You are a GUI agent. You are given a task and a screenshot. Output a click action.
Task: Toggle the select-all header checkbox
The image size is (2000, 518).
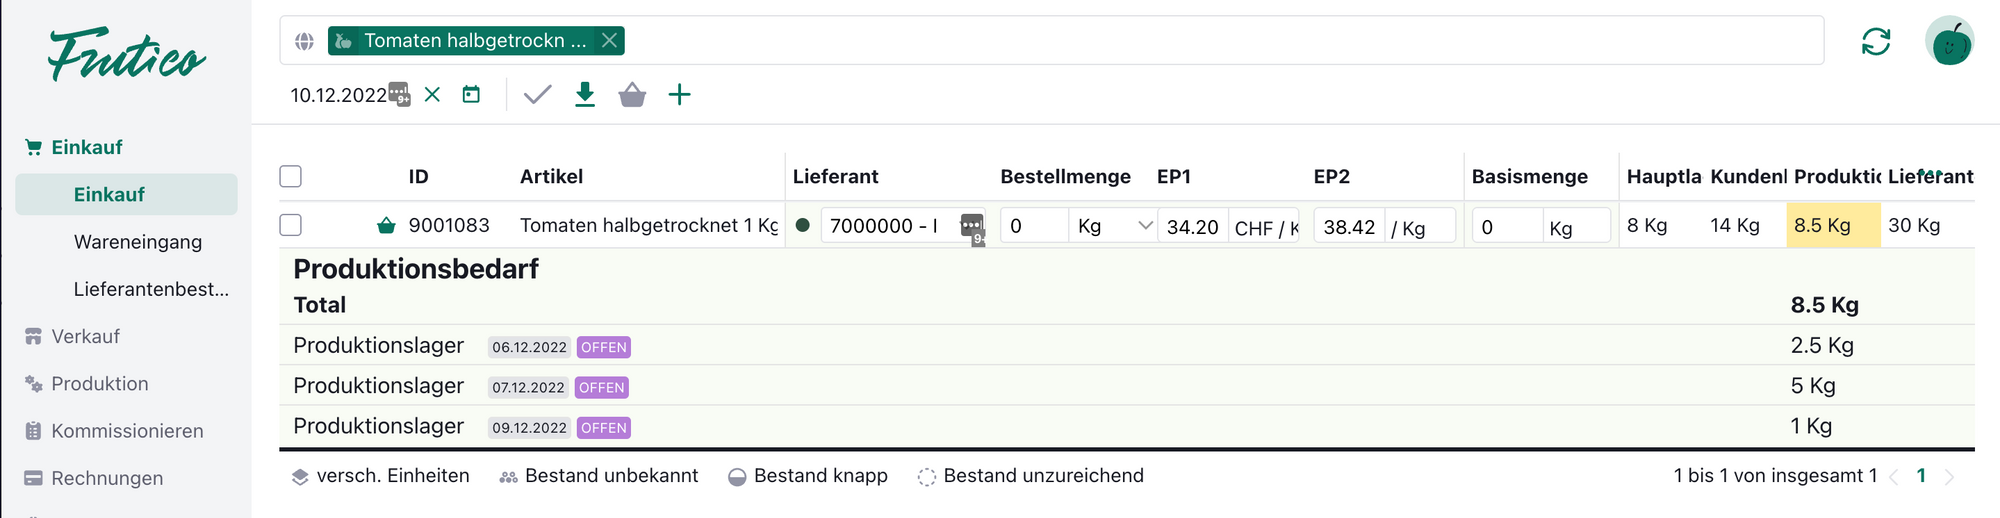[291, 177]
